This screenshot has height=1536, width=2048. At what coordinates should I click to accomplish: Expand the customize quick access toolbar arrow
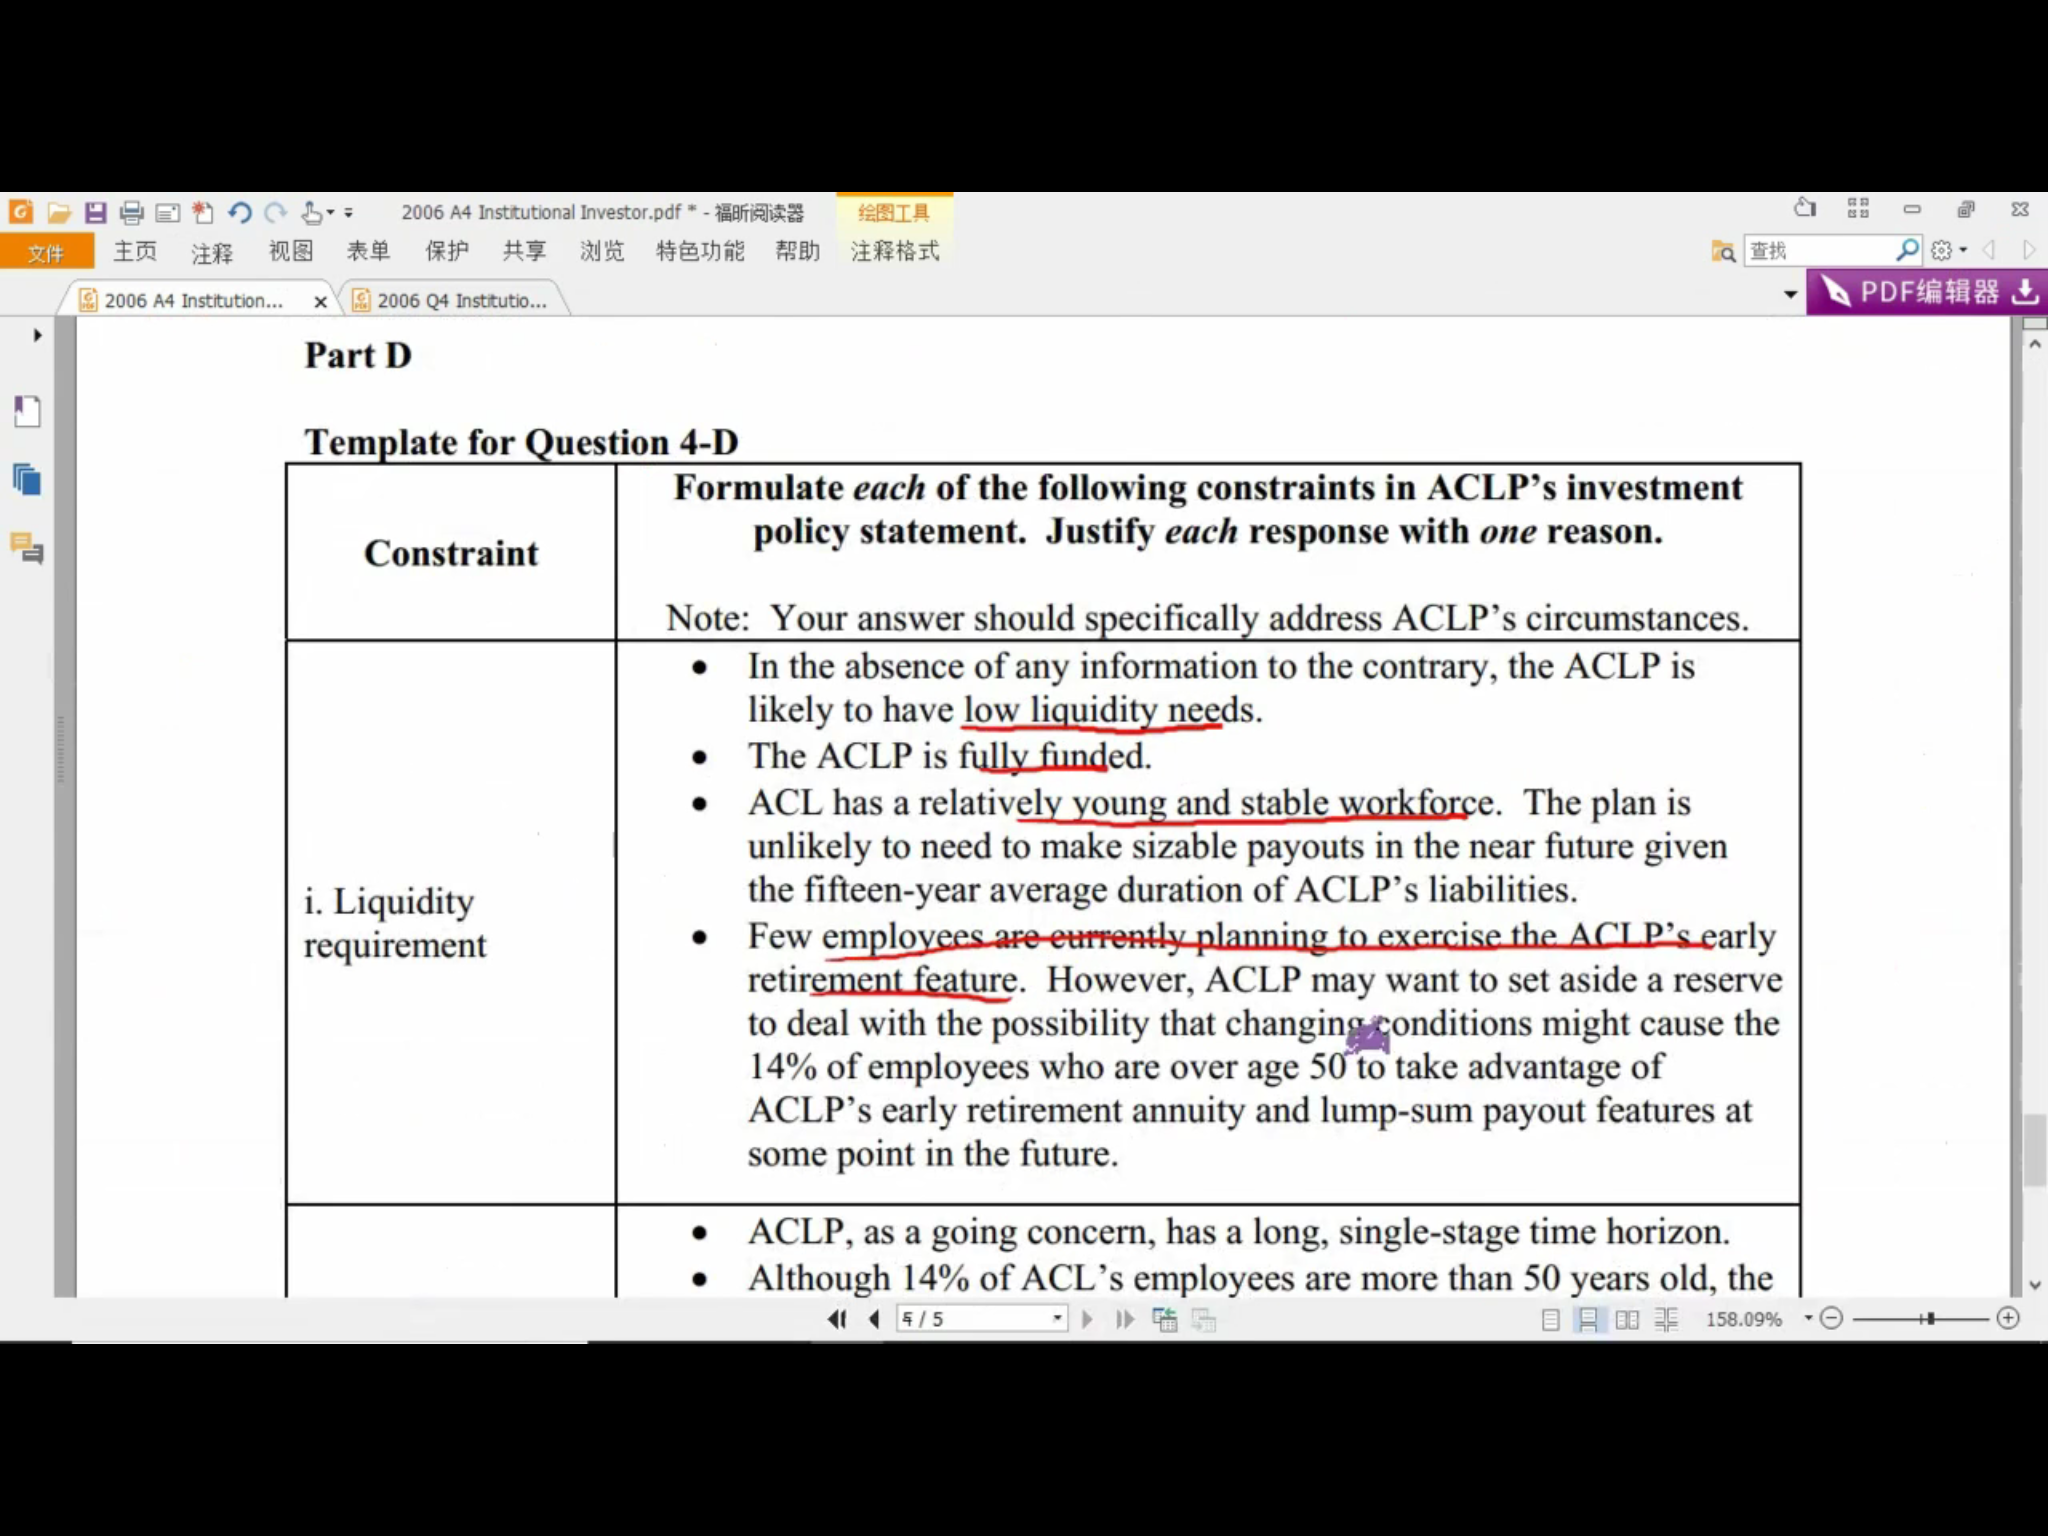tap(348, 213)
